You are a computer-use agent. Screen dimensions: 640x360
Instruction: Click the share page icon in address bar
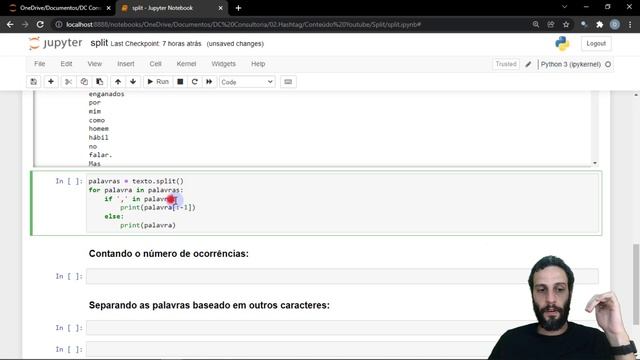(551, 24)
